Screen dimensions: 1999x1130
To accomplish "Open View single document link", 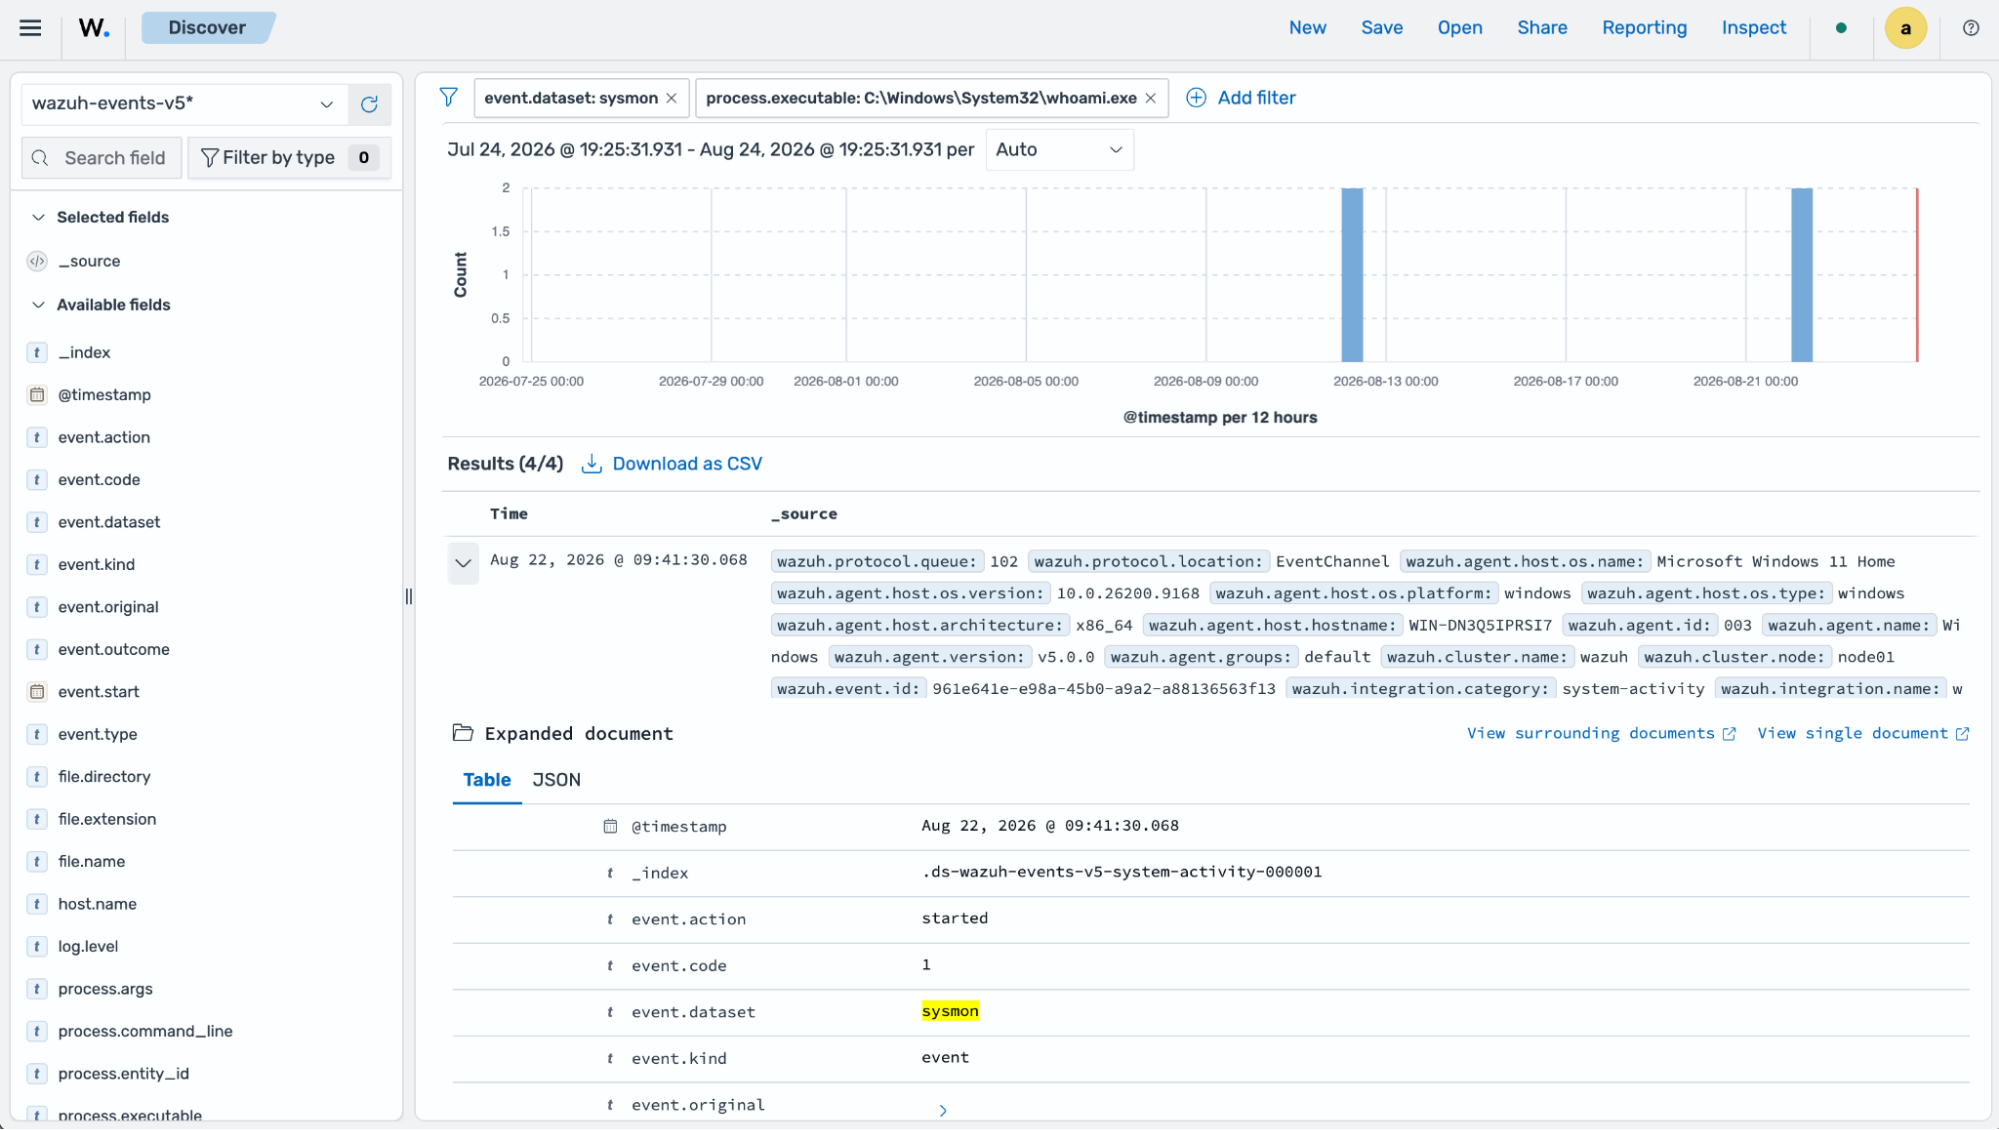I will click(1862, 733).
